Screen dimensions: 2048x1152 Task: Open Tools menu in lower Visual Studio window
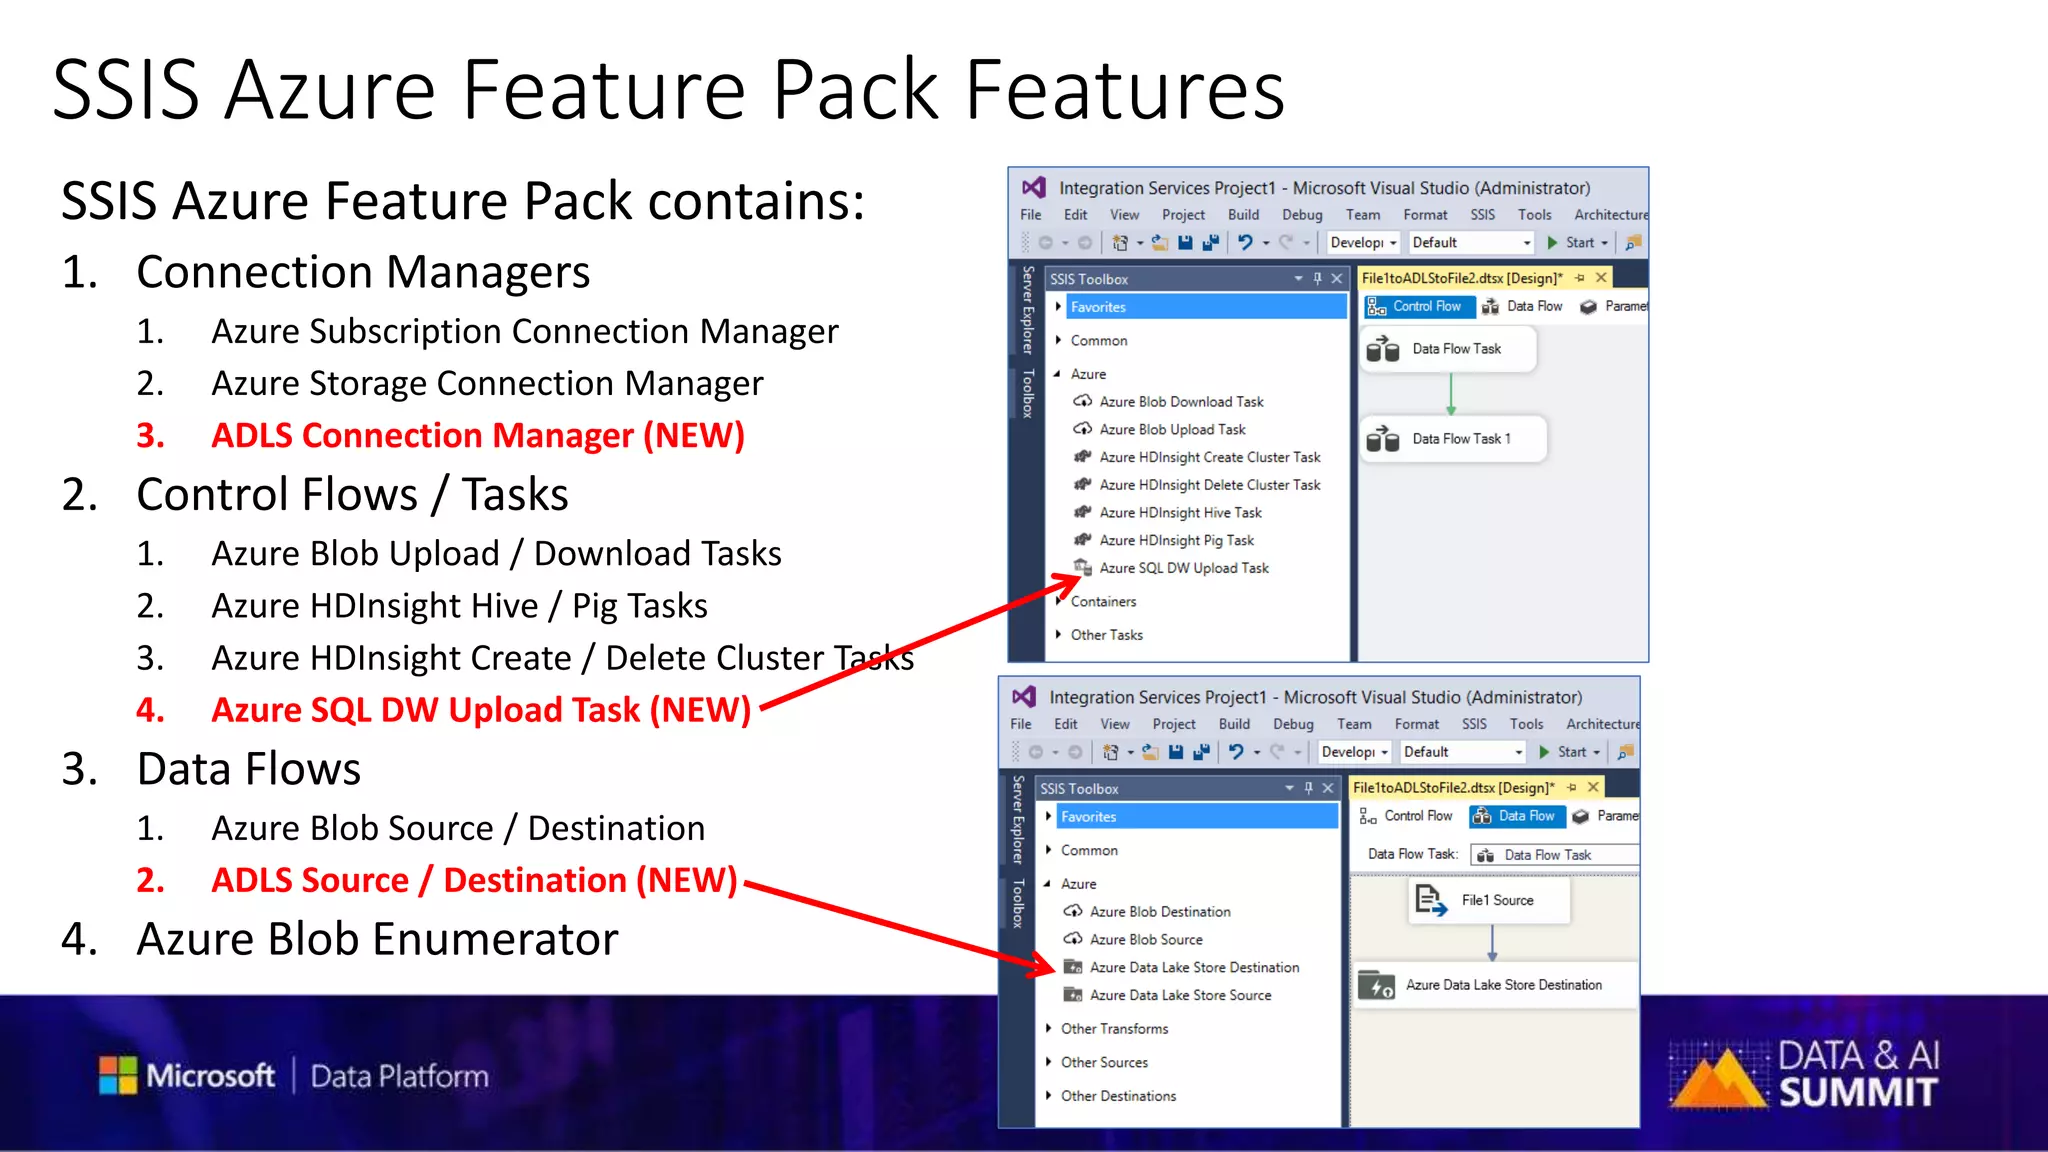tap(1526, 724)
